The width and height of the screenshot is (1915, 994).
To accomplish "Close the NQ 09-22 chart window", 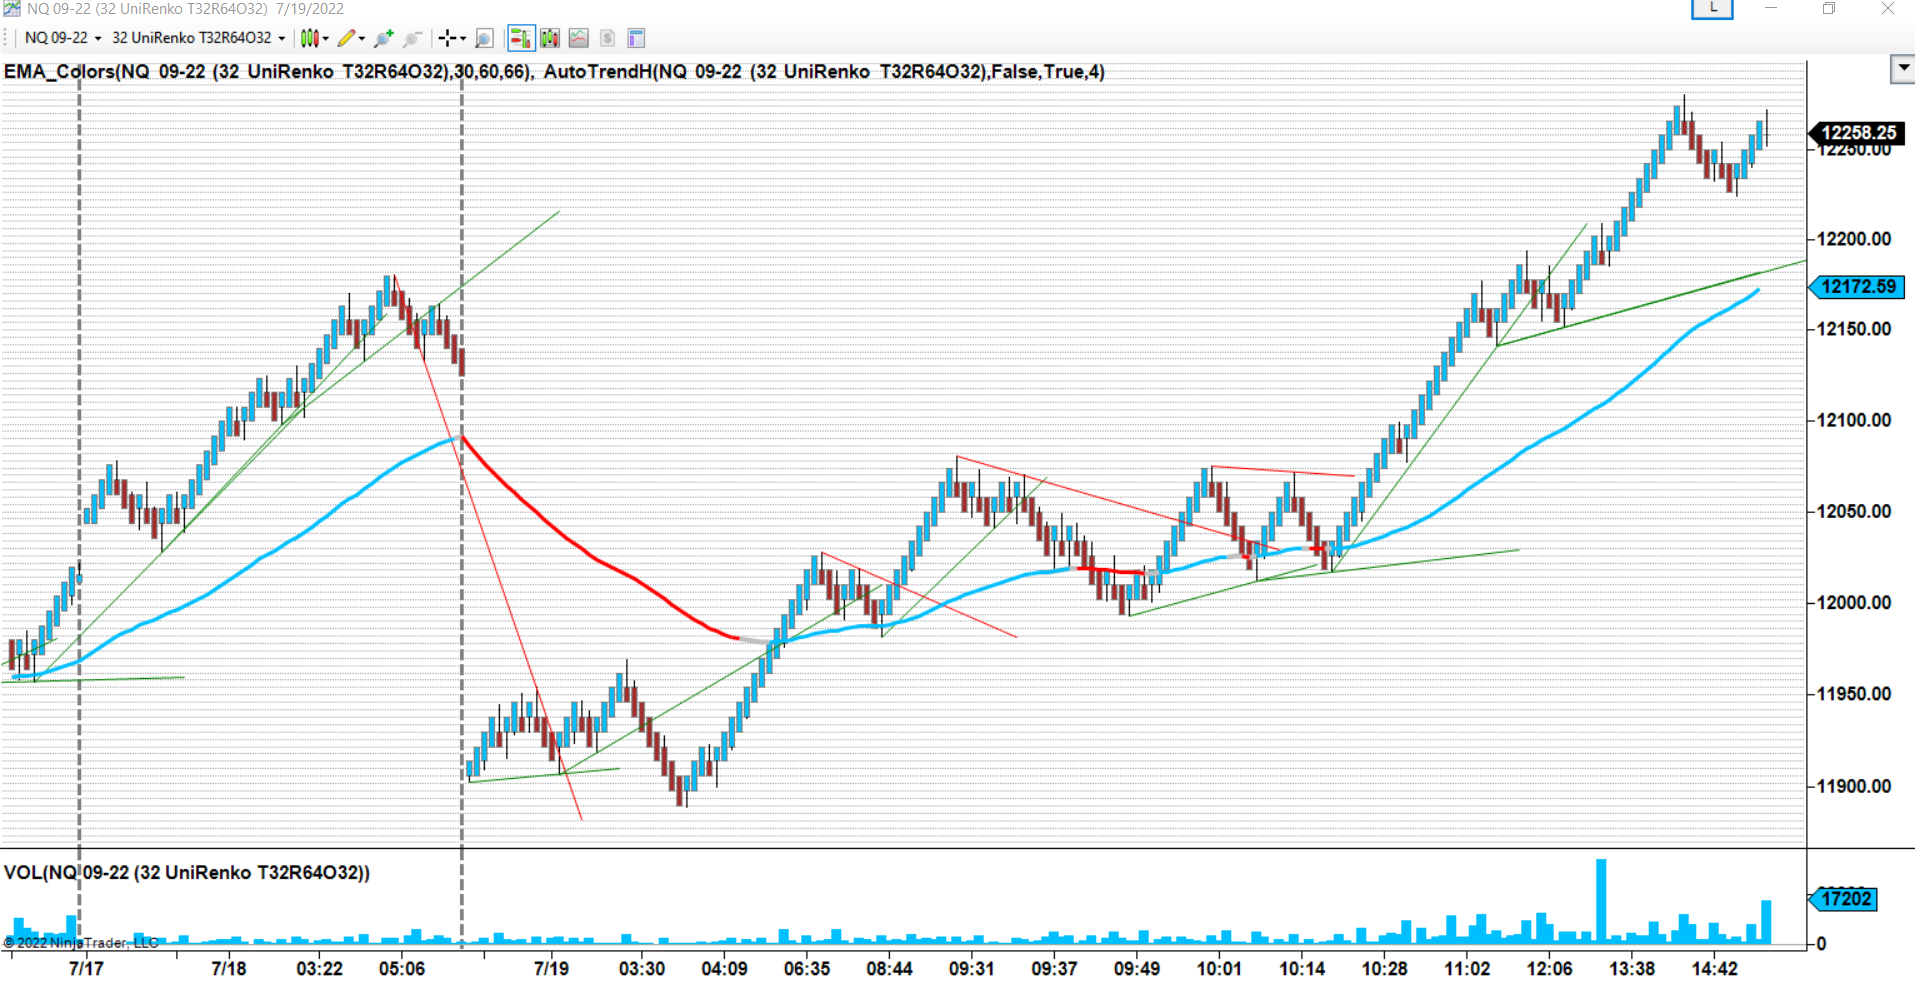I will tap(1887, 8).
